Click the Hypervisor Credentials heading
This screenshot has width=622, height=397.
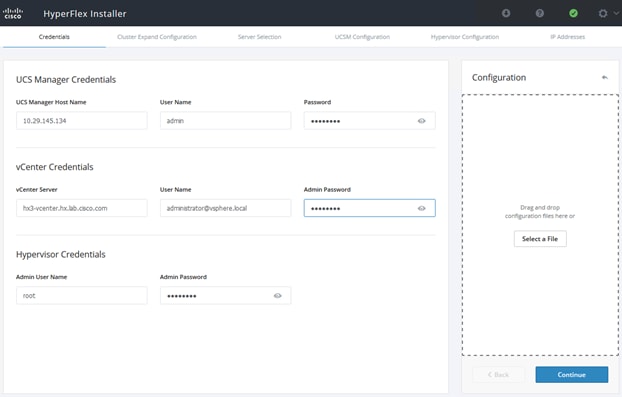(61, 254)
